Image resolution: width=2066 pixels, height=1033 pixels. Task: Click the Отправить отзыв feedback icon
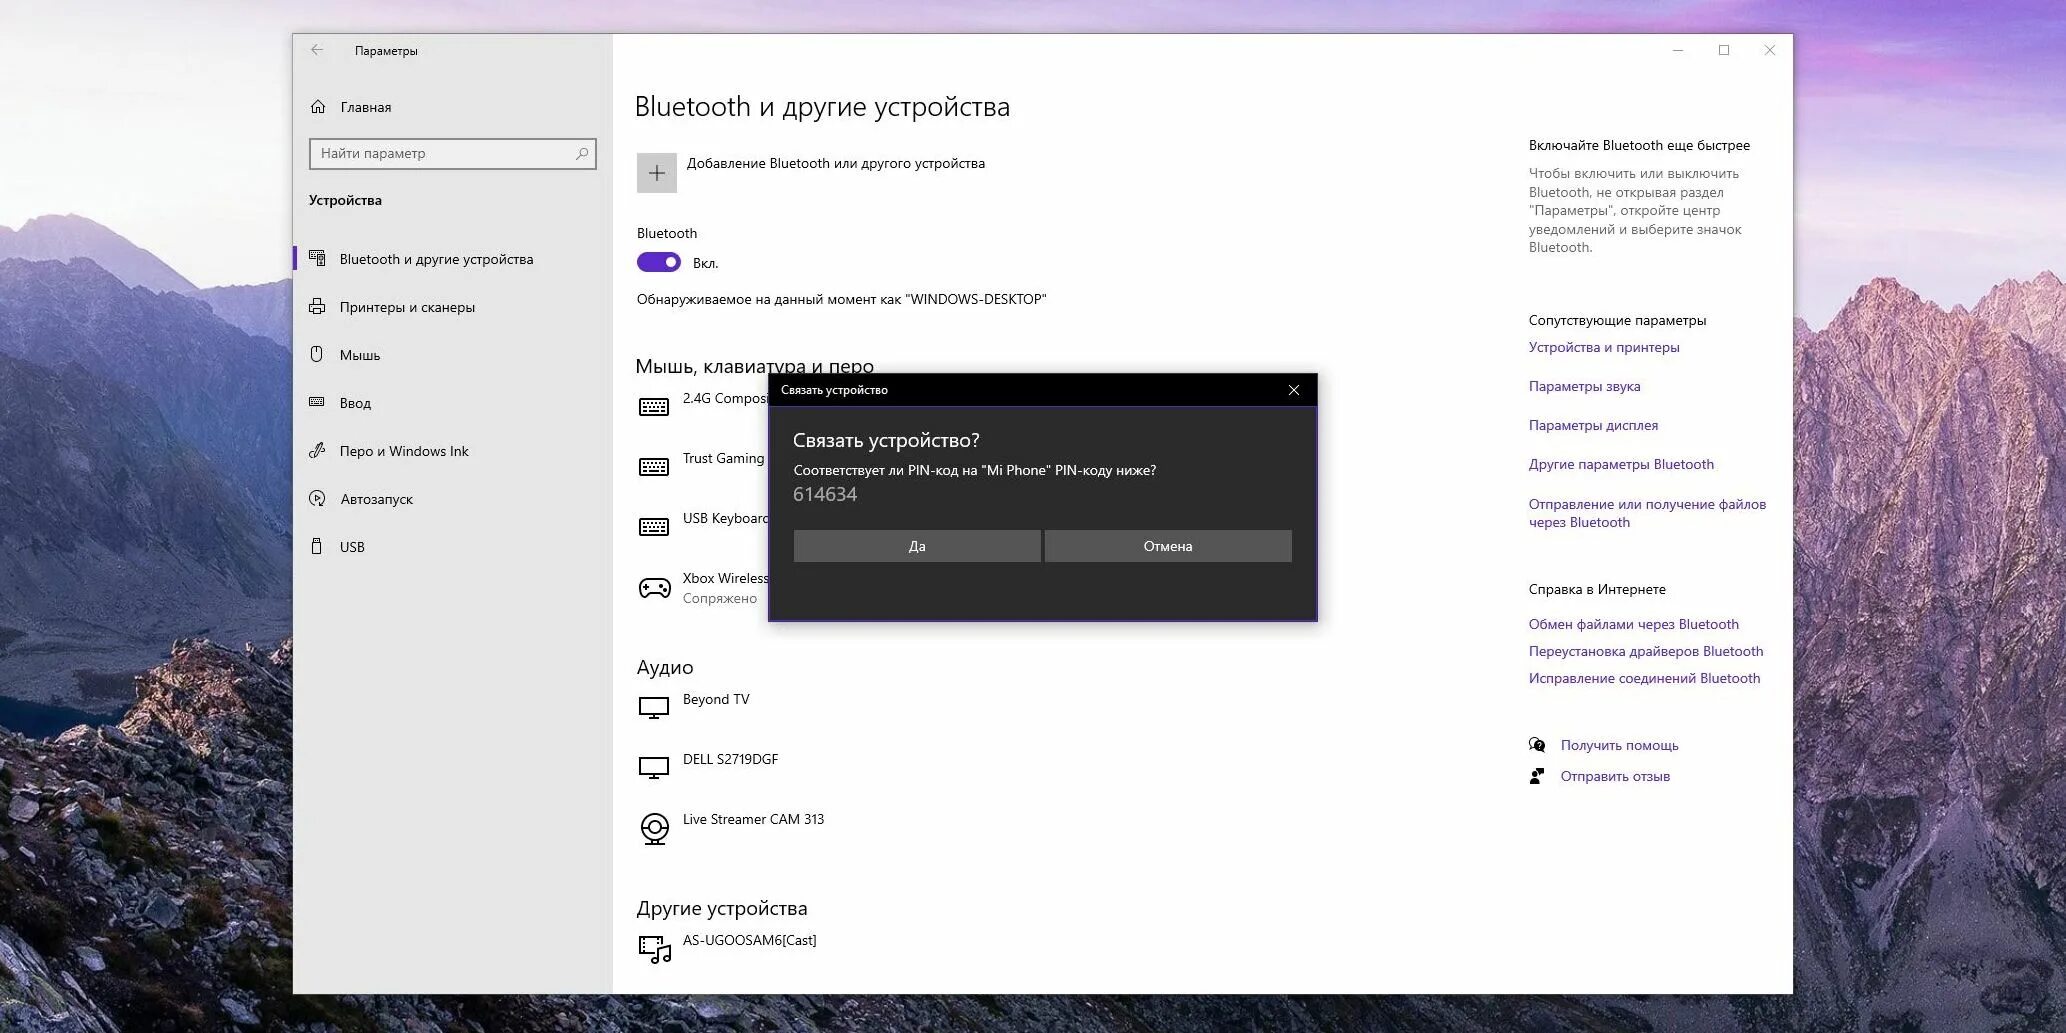[1537, 776]
